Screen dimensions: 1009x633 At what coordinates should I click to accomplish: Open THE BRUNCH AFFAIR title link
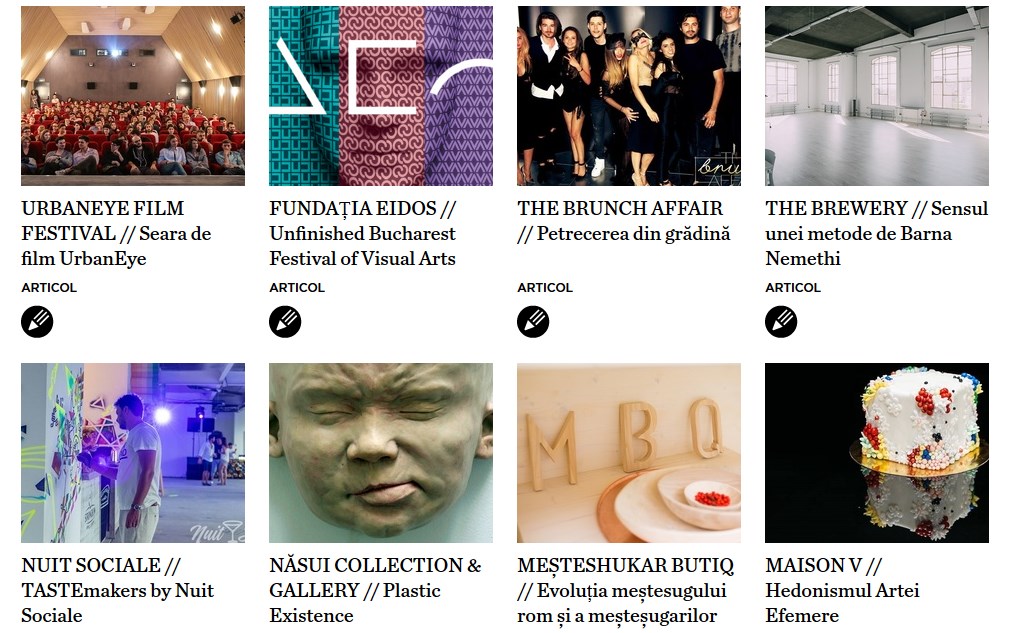[624, 221]
